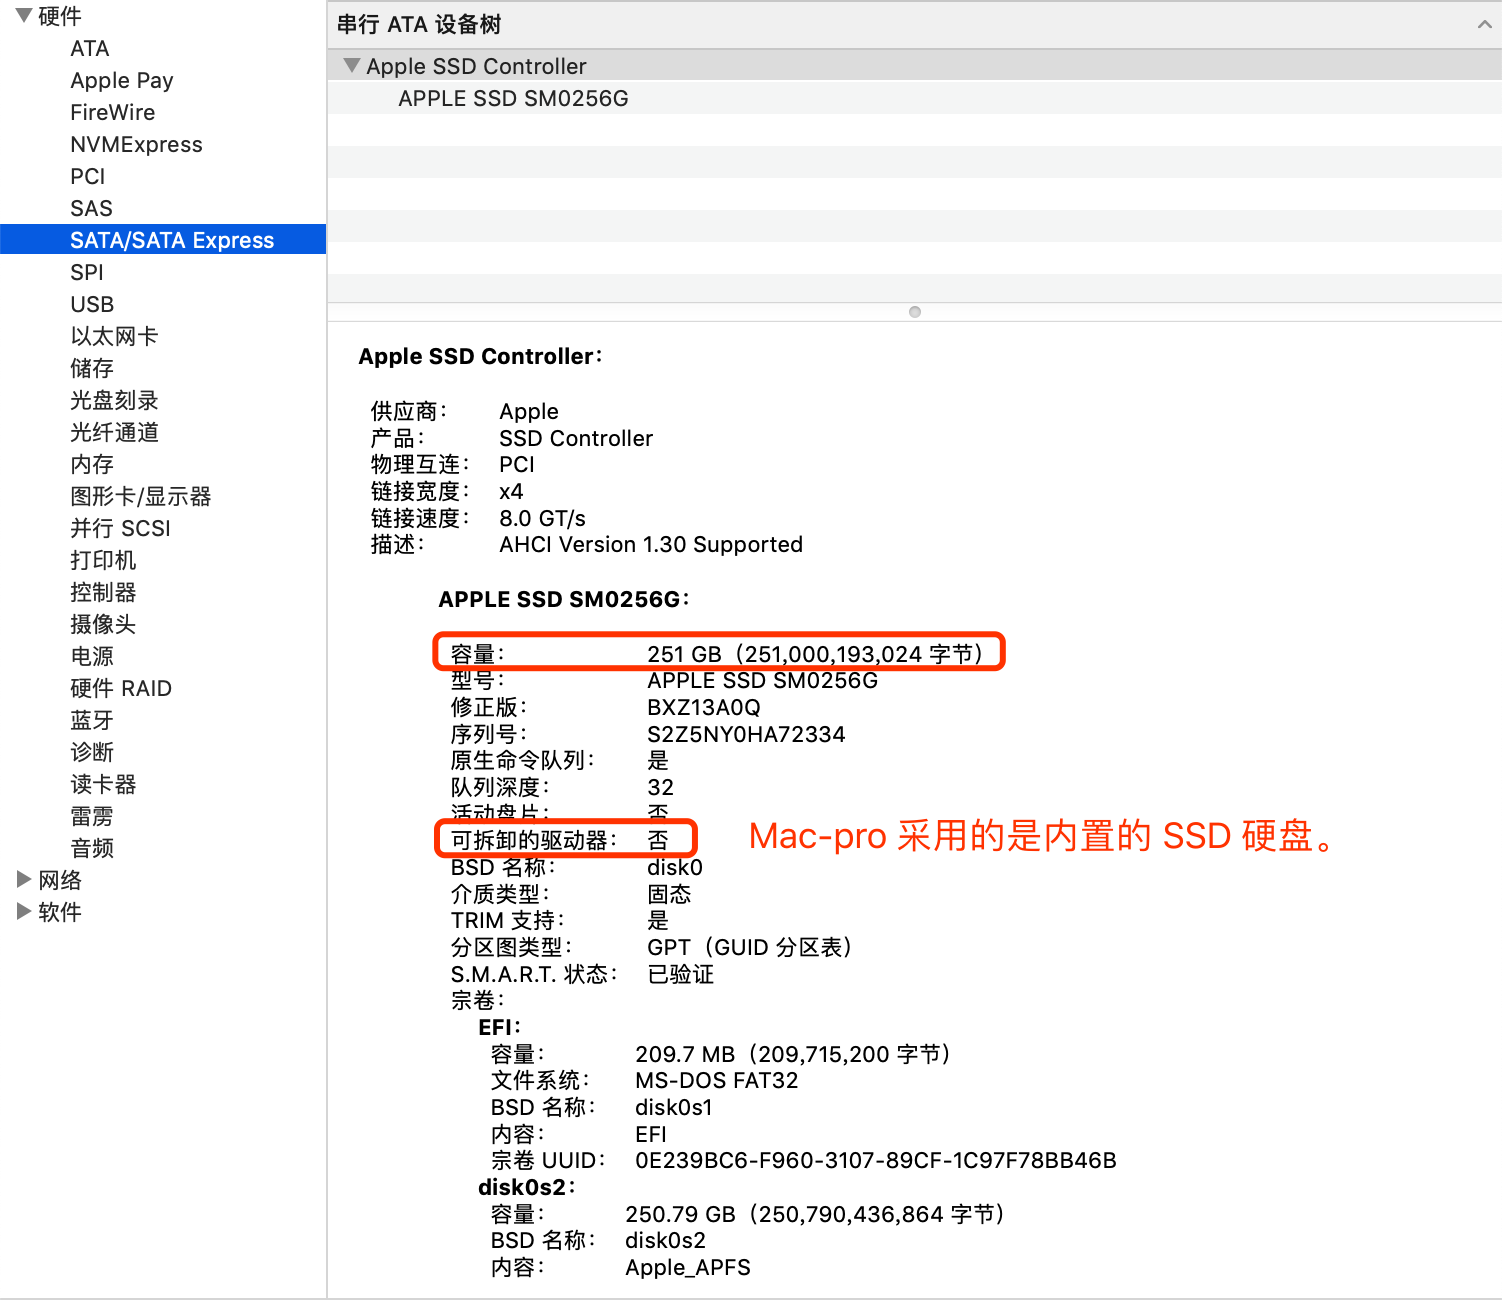Select ATA in the hardware sidebar
The width and height of the screenshot is (1502, 1300).
click(x=90, y=48)
